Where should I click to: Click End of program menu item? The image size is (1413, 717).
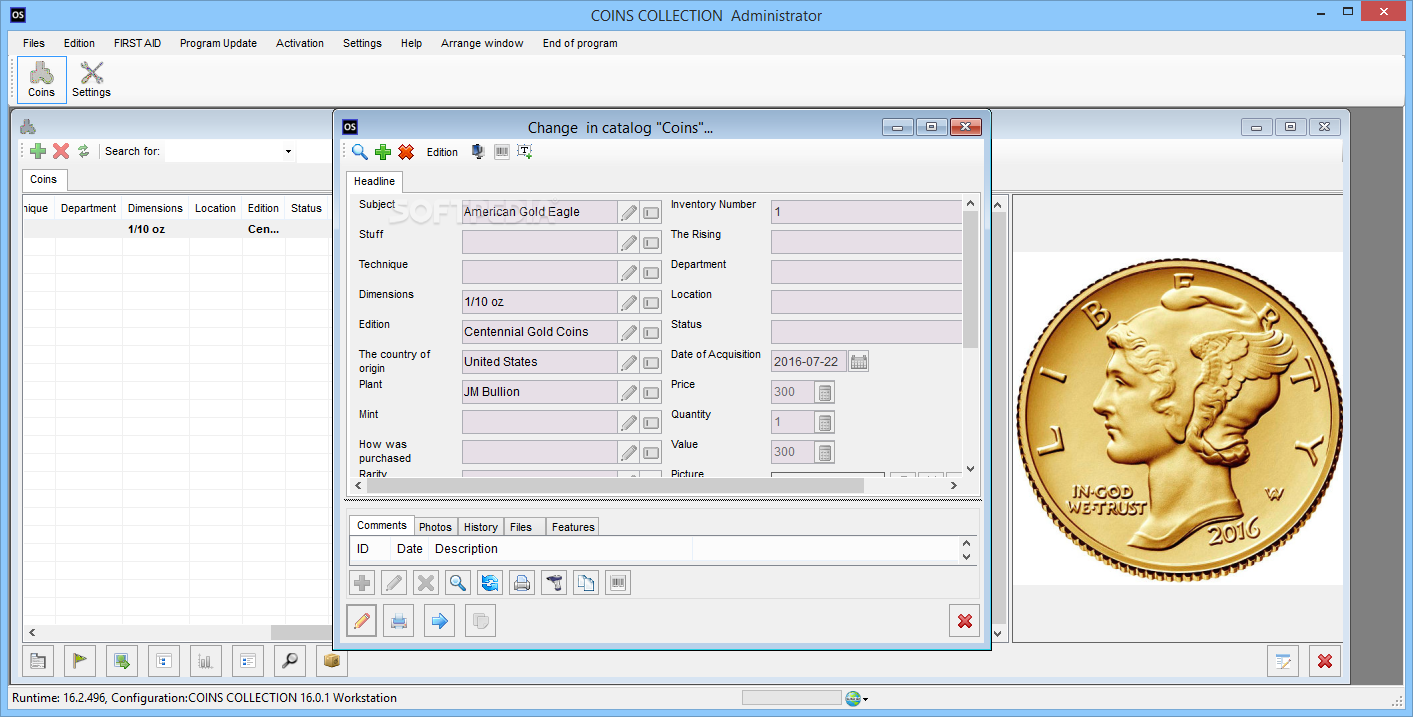580,43
